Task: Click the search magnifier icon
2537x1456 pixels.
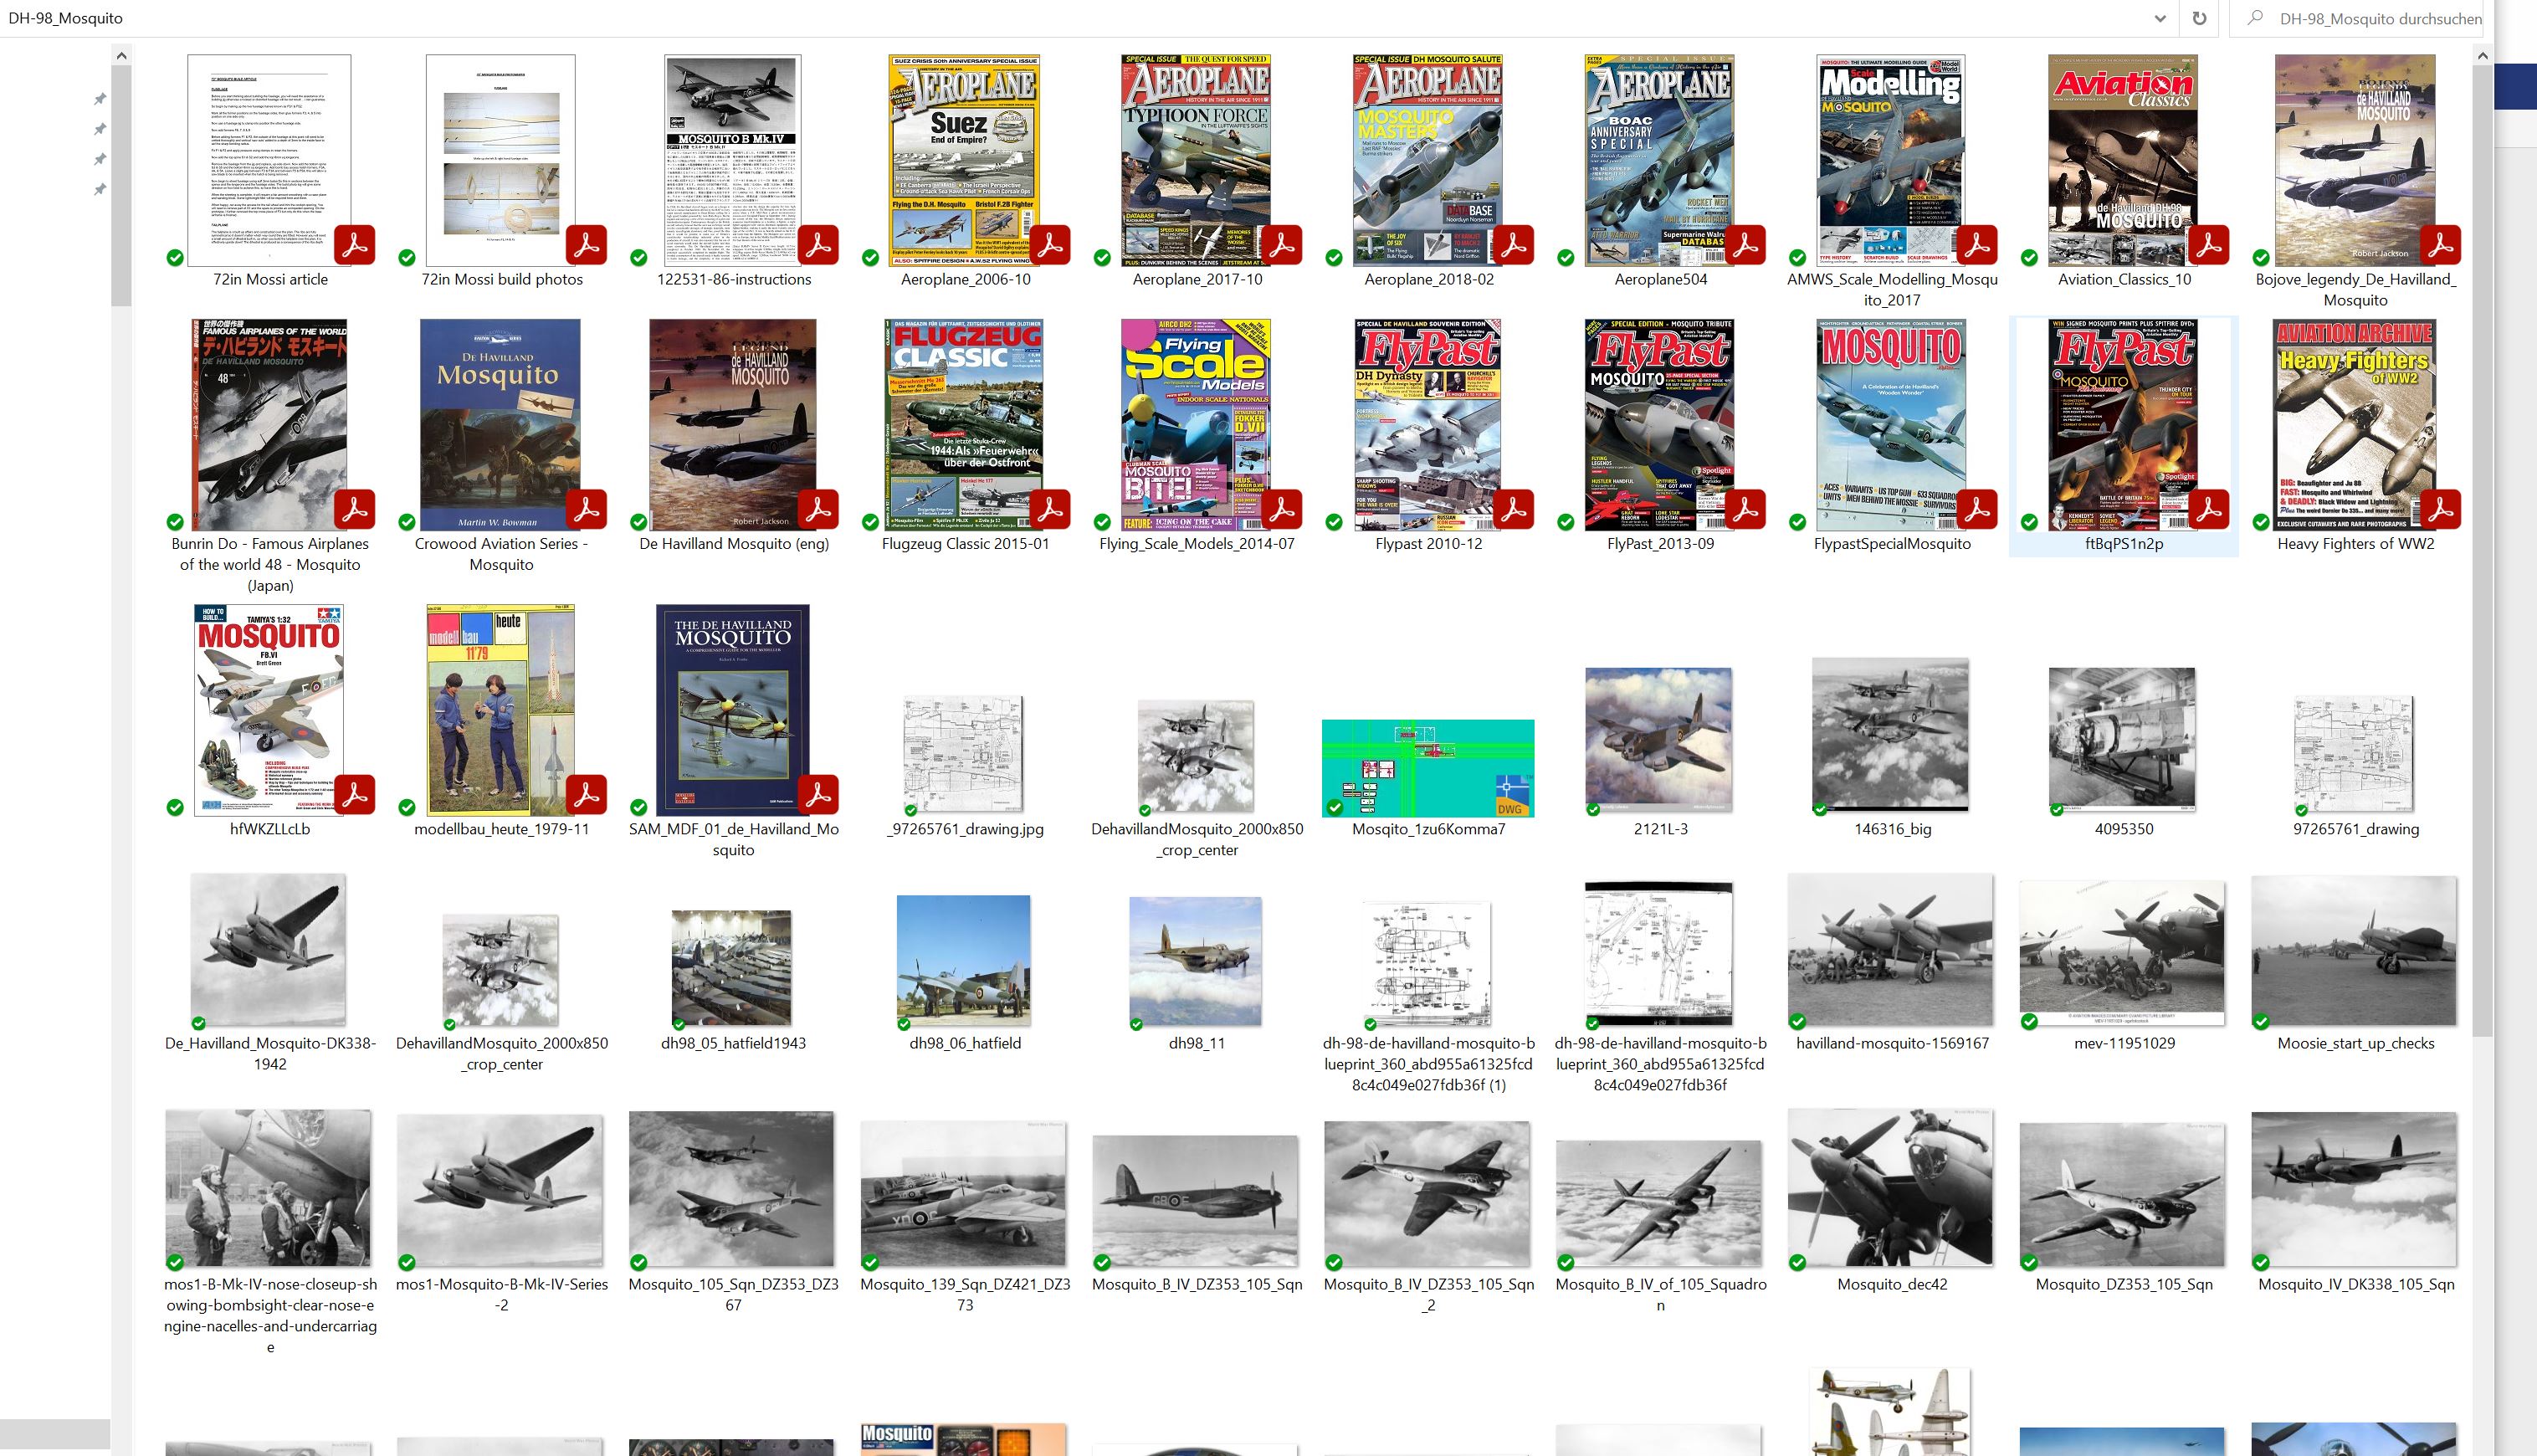Action: pos(2254,18)
